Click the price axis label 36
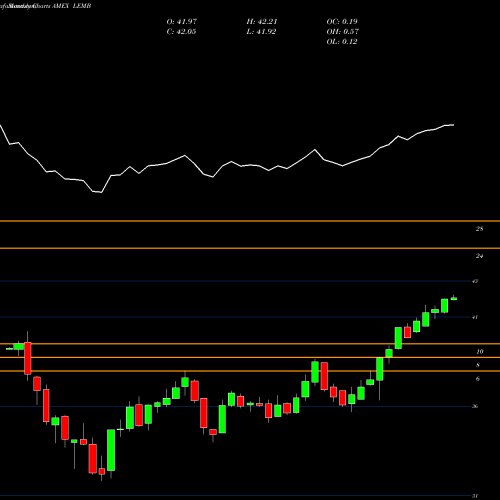 475,406
